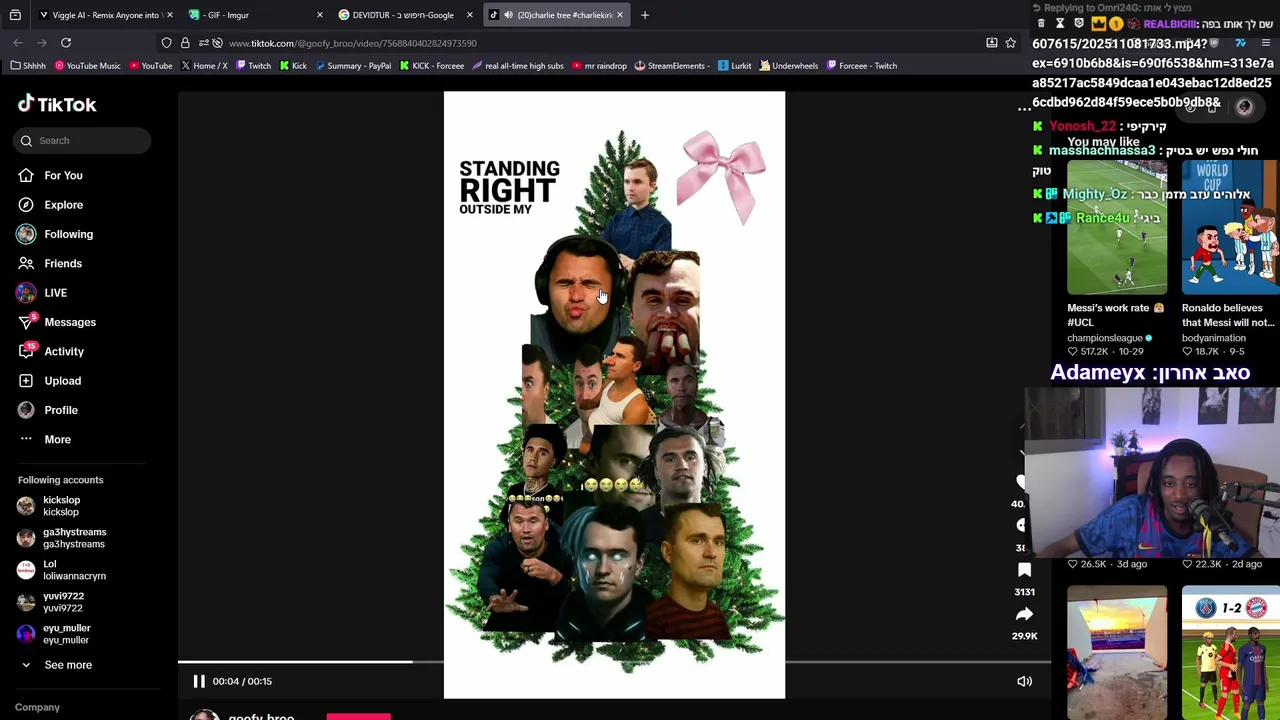Go back in browser history
Image resolution: width=1280 pixels, height=720 pixels.
(x=18, y=43)
